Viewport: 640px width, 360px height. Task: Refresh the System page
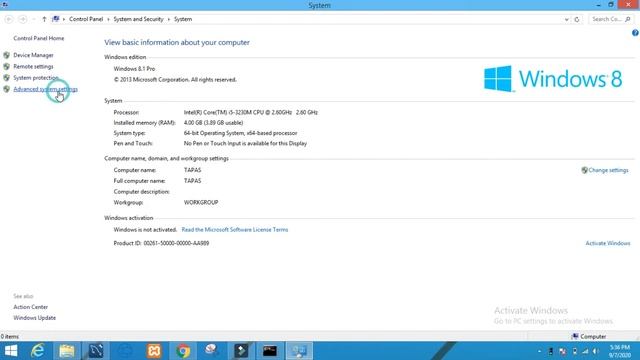coord(577,19)
